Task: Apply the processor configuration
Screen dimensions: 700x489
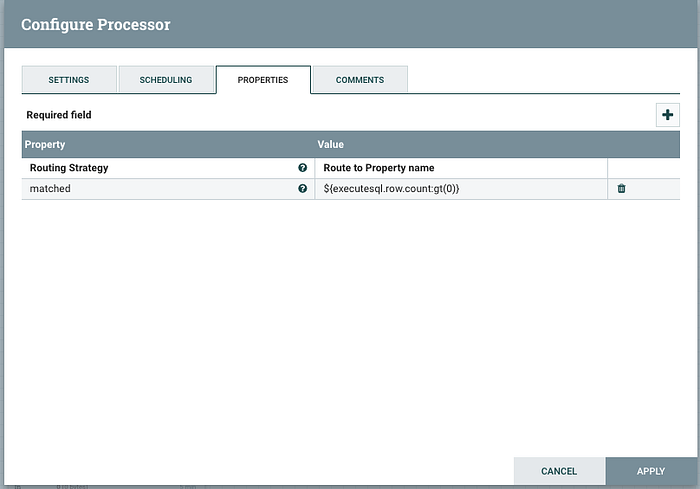Action: (x=651, y=471)
